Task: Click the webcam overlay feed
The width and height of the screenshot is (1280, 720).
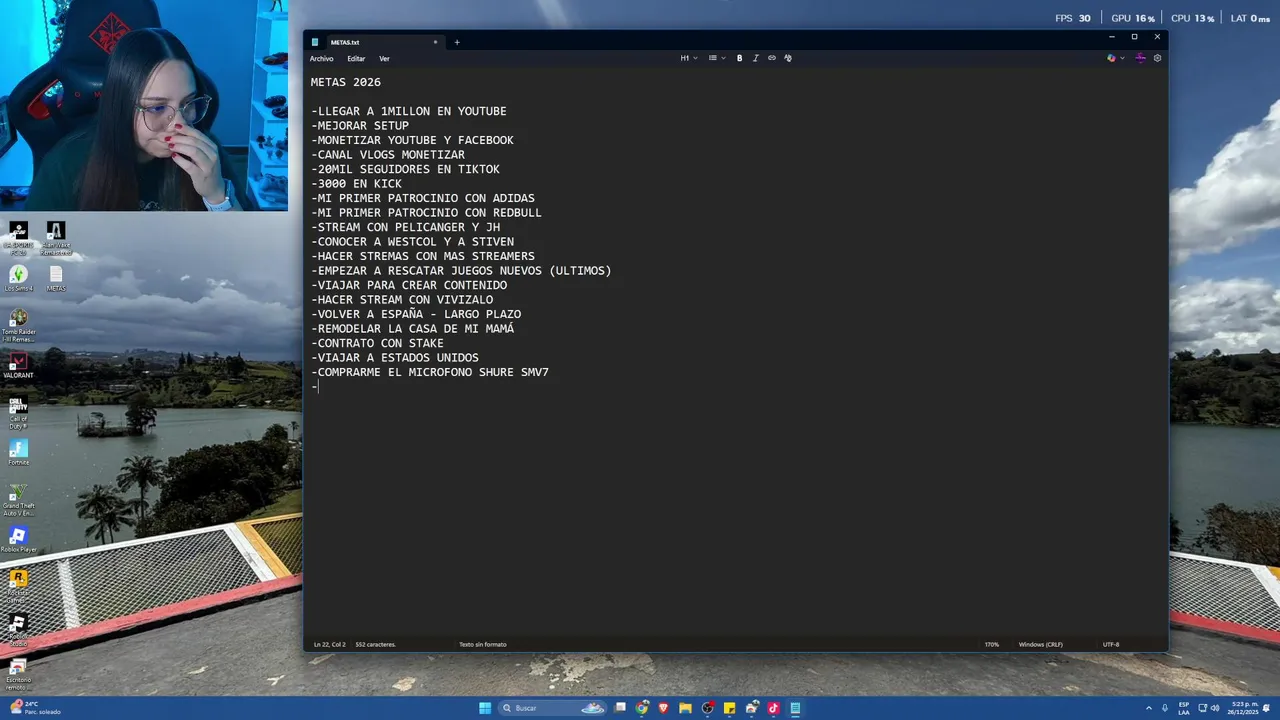Action: (144, 105)
